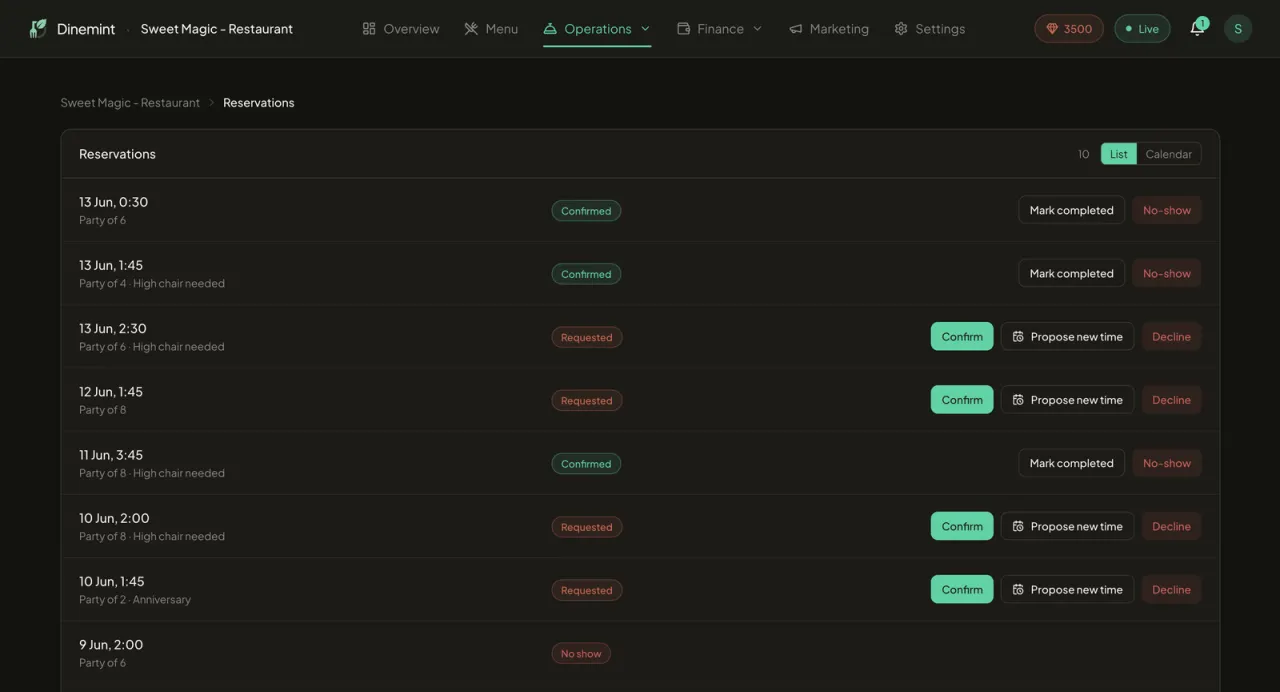Image resolution: width=1280 pixels, height=692 pixels.
Task: Expand the Operations dropdown chevron
Action: [645, 29]
